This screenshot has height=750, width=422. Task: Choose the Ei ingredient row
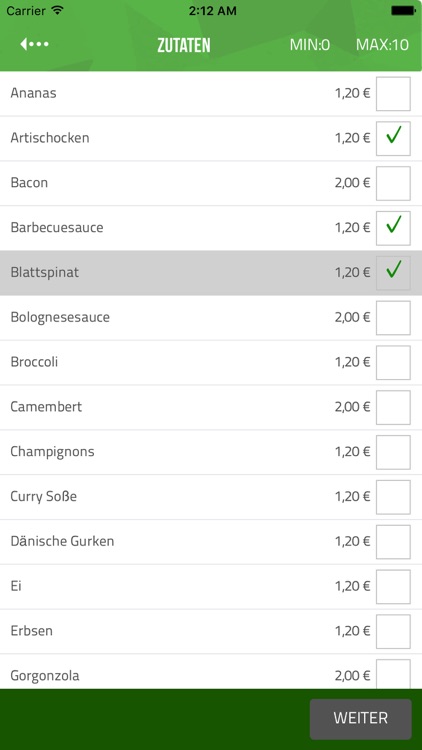point(211,587)
